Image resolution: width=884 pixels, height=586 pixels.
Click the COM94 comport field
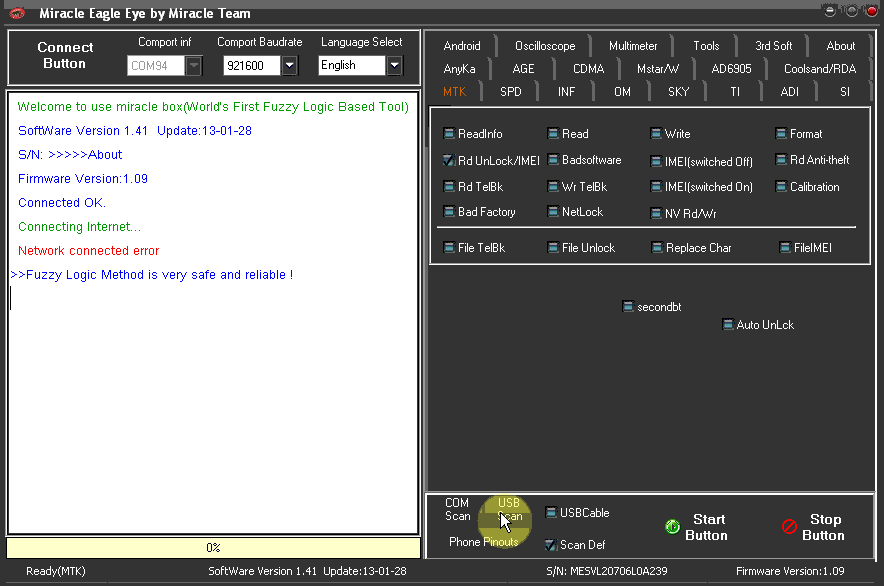pyautogui.click(x=156, y=65)
